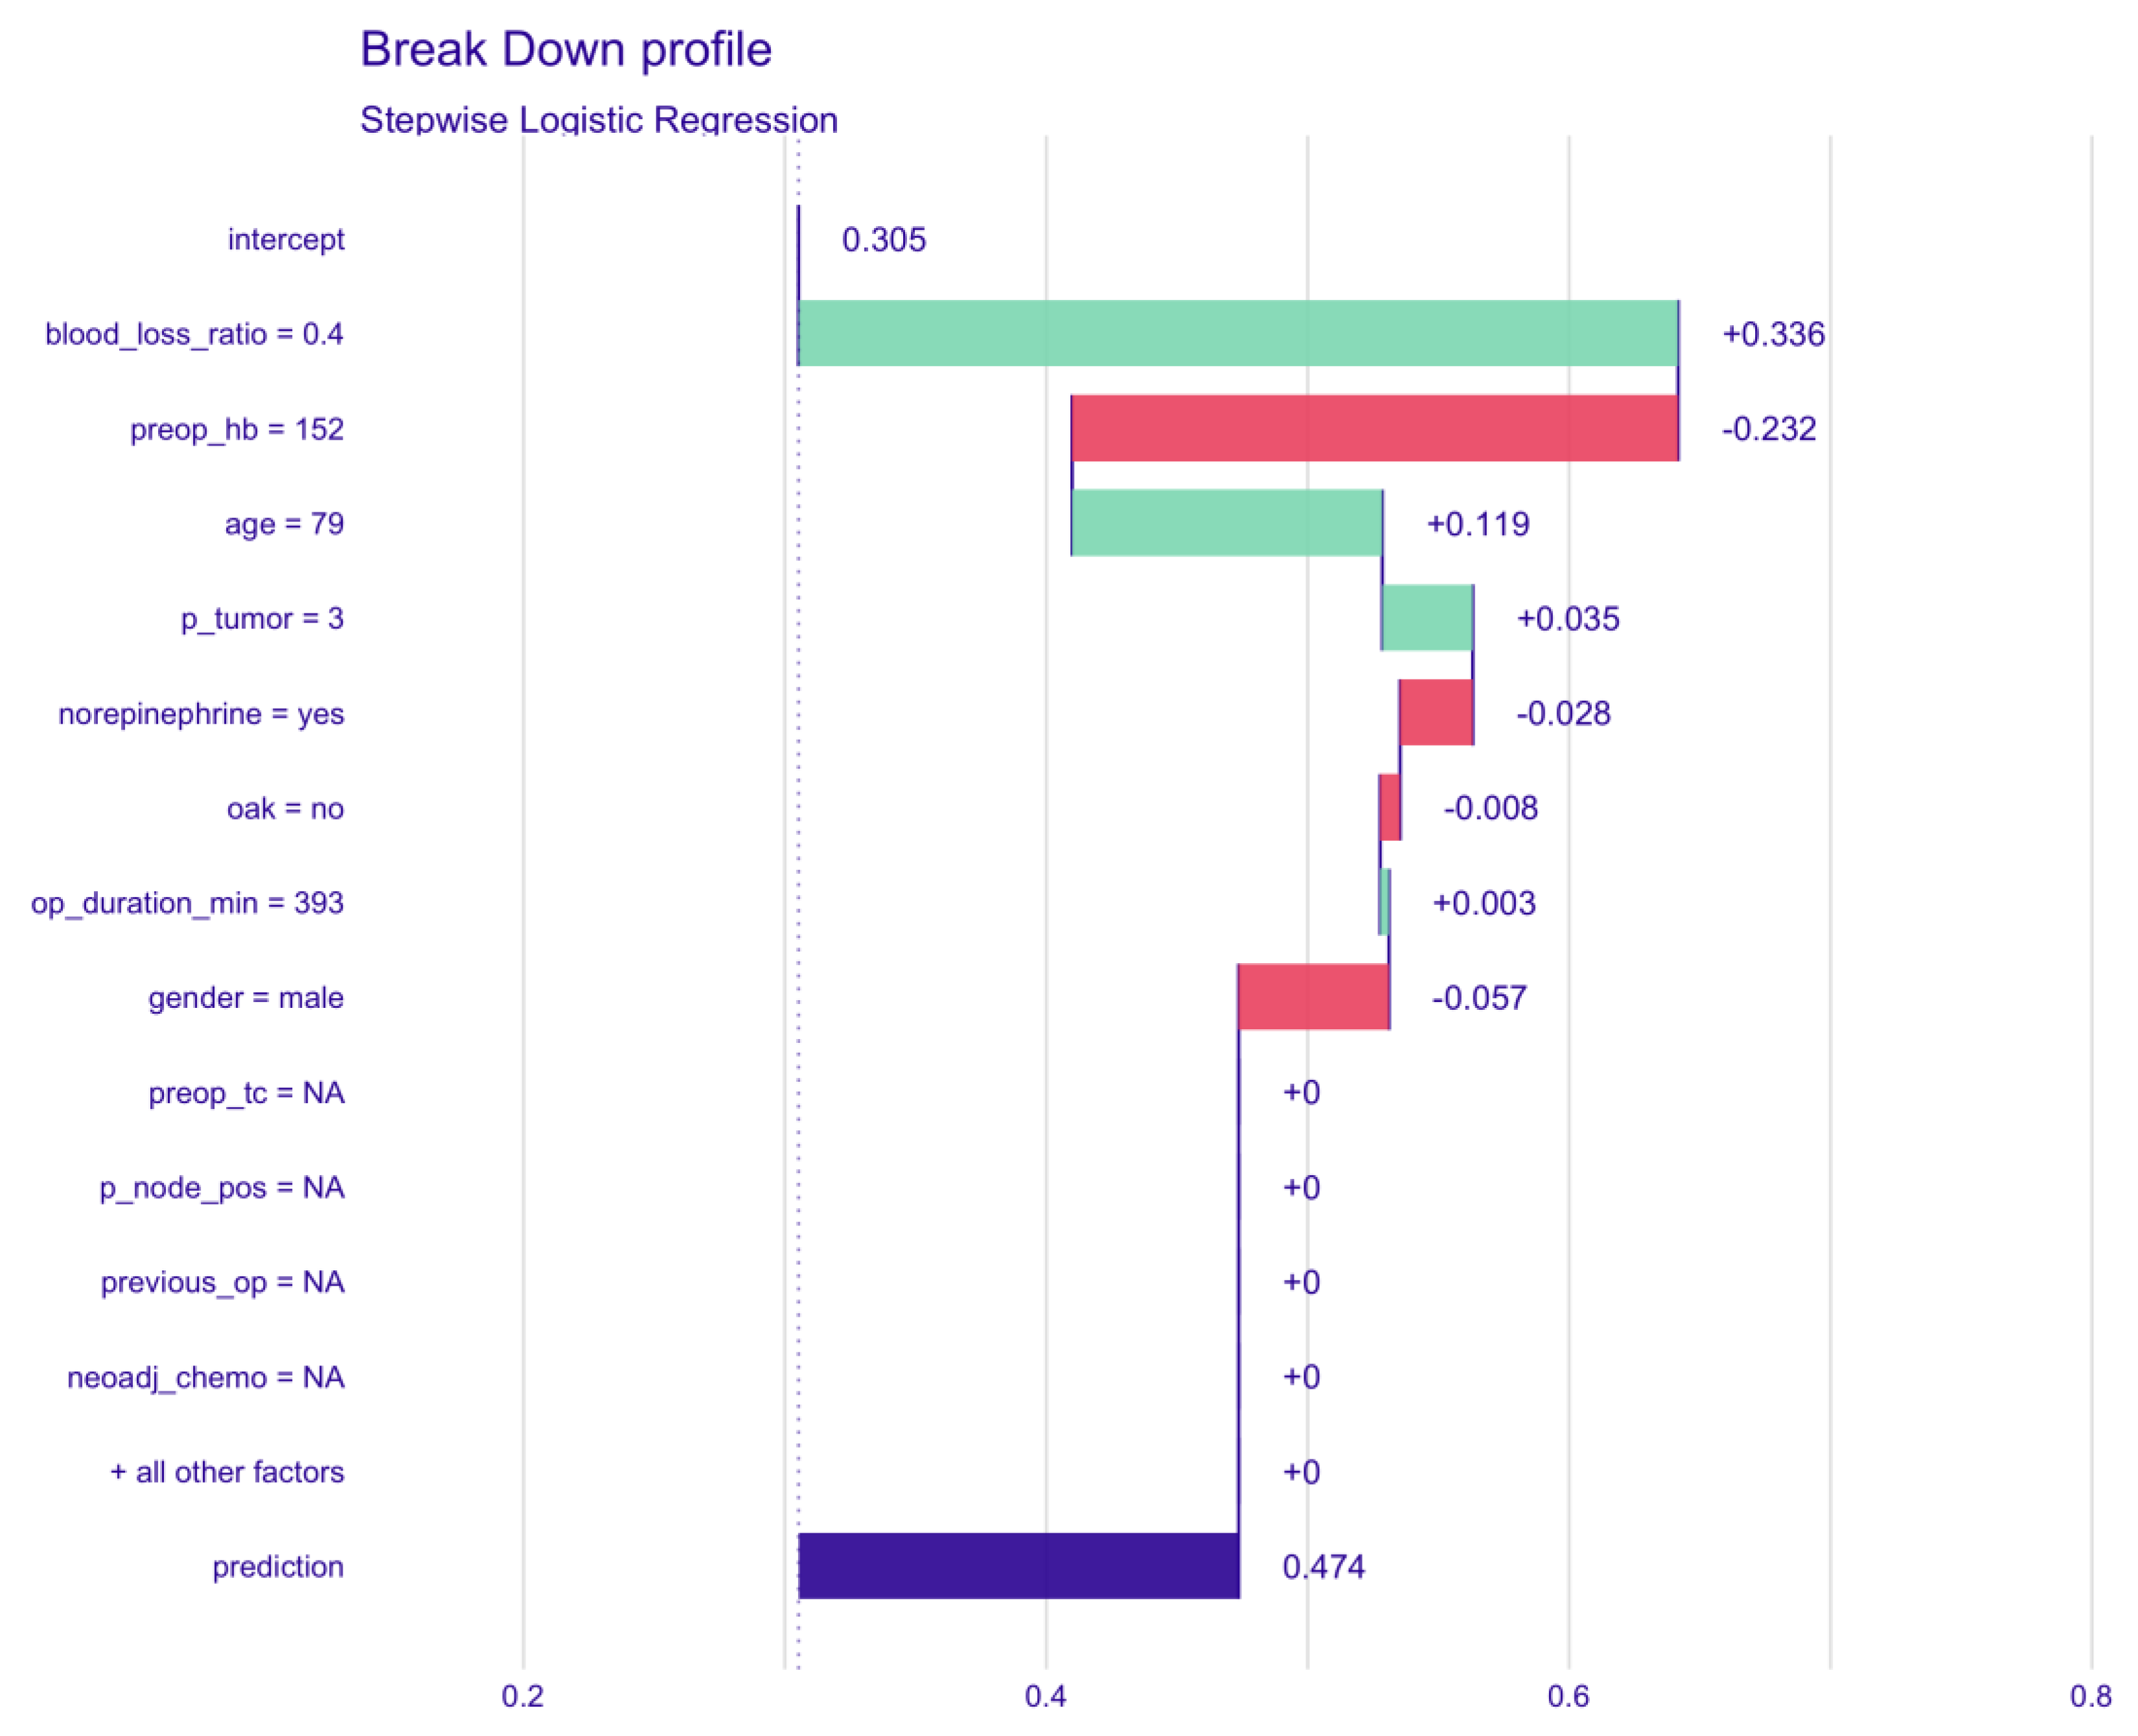Click the "Break Down profile" title

(566, 49)
